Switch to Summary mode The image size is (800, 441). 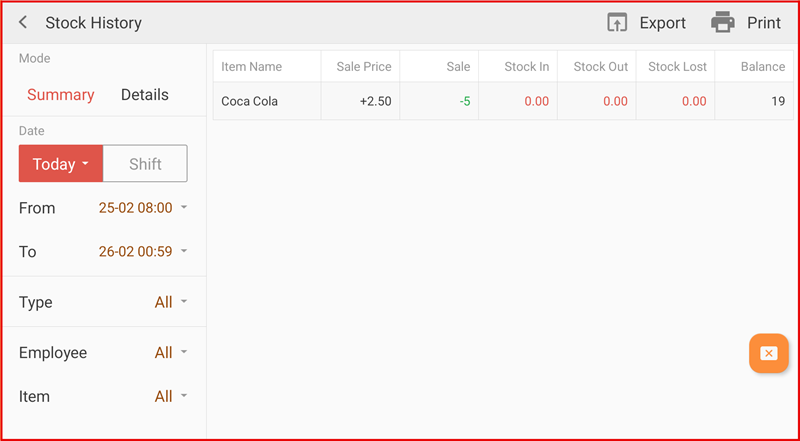pyautogui.click(x=60, y=95)
